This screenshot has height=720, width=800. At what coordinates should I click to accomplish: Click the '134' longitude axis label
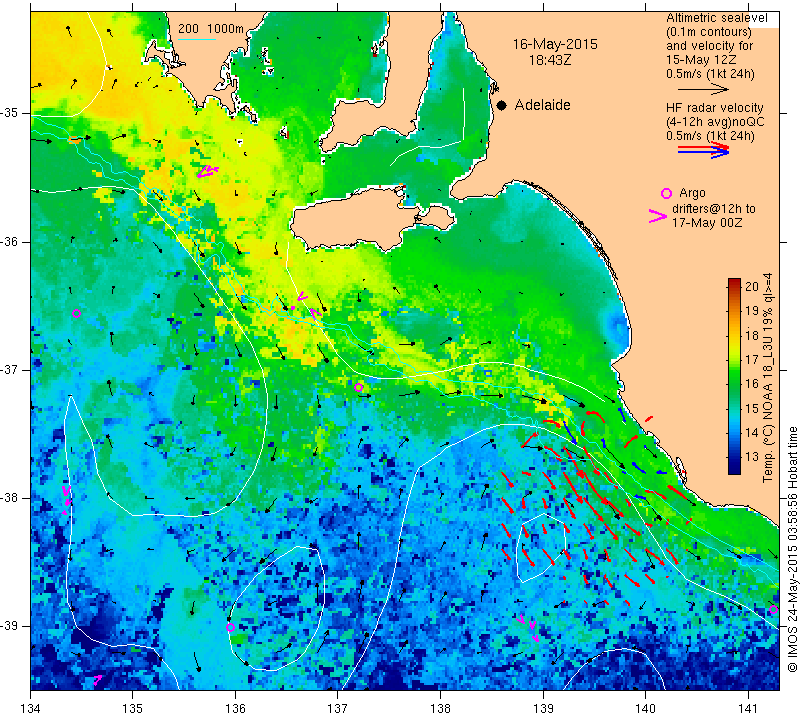point(31,709)
